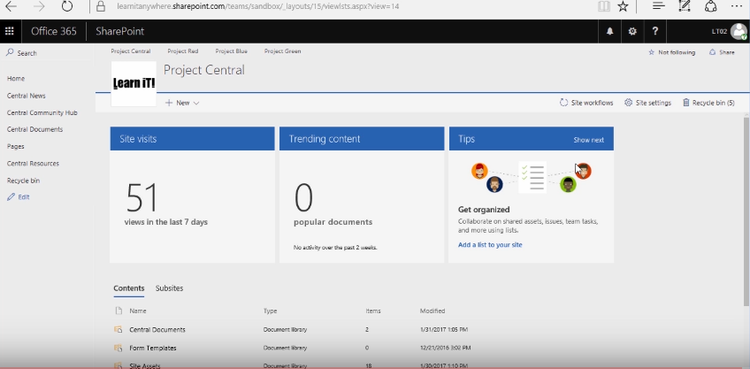Open Project Blue top navigation link
The width and height of the screenshot is (750, 369).
pyautogui.click(x=231, y=51)
